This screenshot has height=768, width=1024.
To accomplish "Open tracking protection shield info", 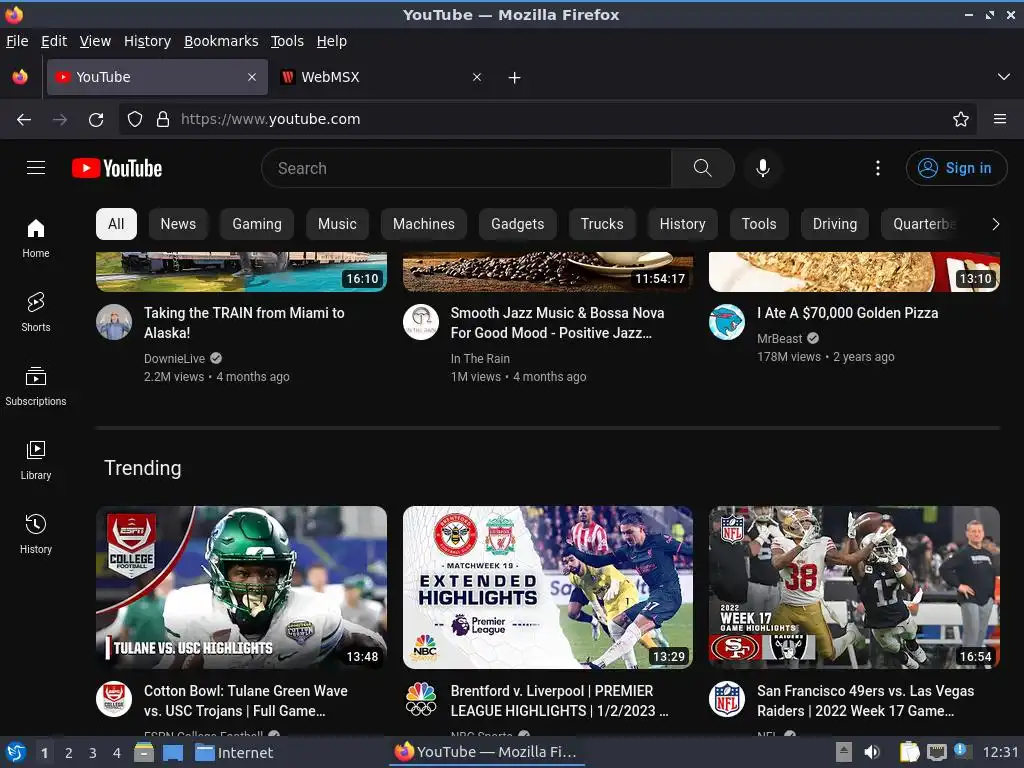I will [135, 120].
